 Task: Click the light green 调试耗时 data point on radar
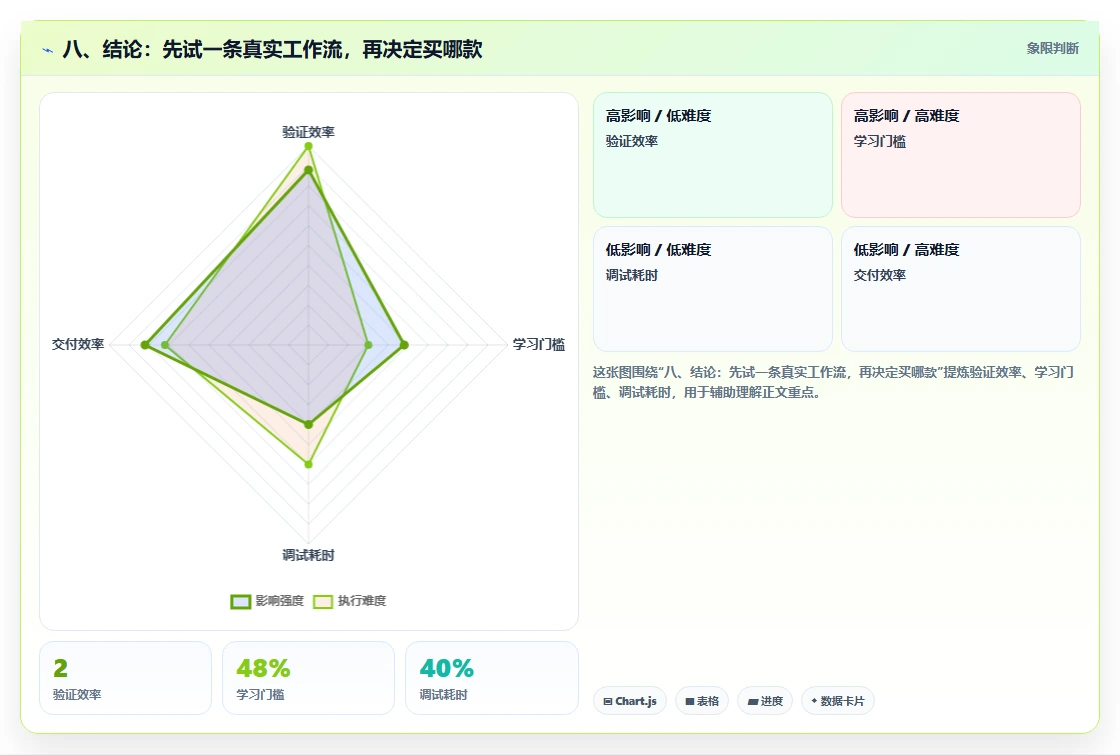(309, 464)
